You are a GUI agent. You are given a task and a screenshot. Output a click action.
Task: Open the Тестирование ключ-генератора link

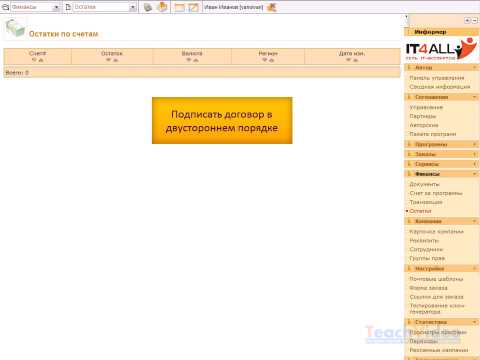pos(437,309)
